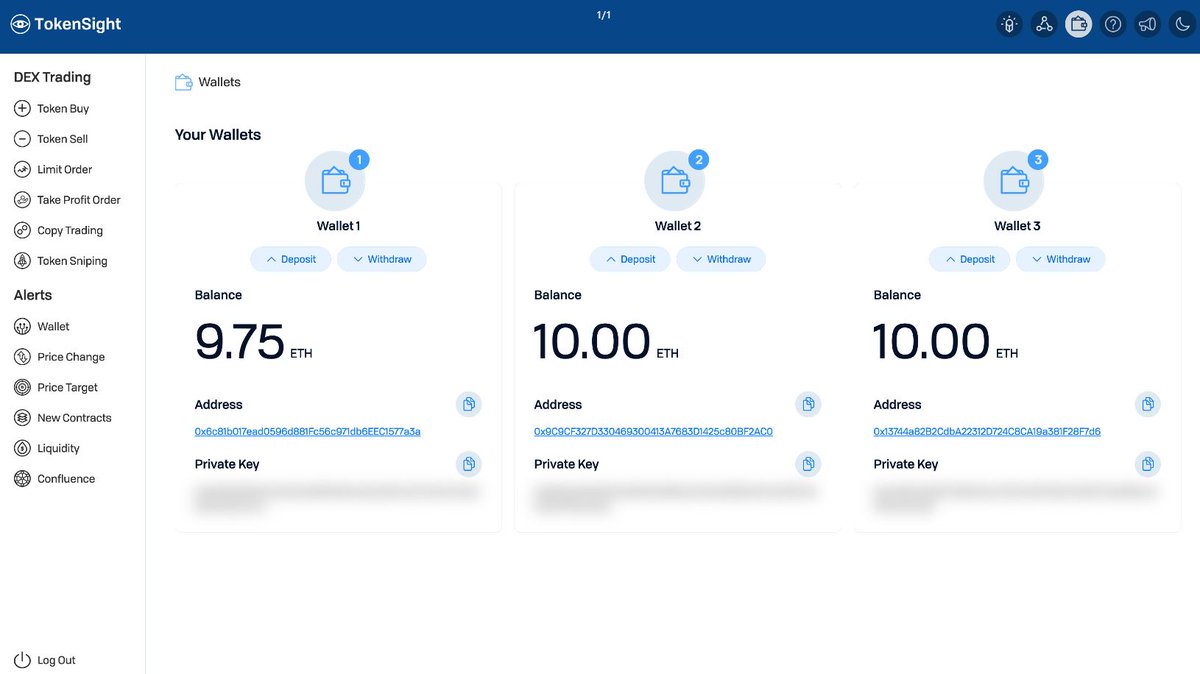Copy Wallet 1 private key
The height and width of the screenshot is (674, 1200).
(x=469, y=464)
